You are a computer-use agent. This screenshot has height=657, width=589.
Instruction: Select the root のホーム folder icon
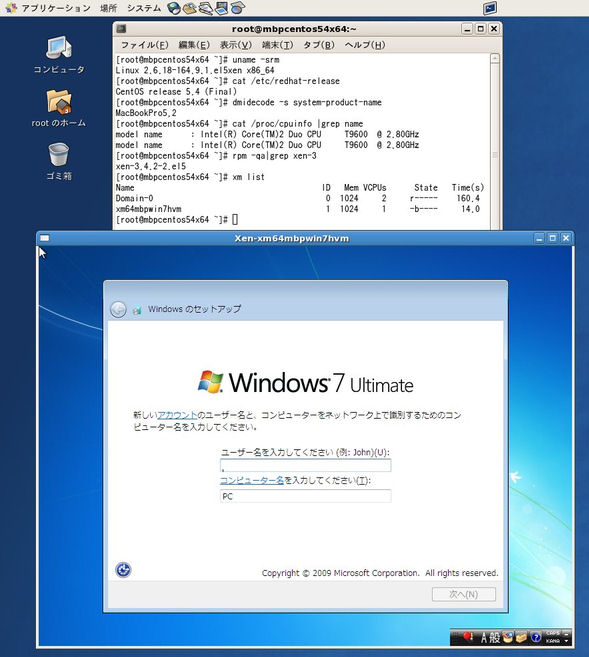tap(59, 109)
